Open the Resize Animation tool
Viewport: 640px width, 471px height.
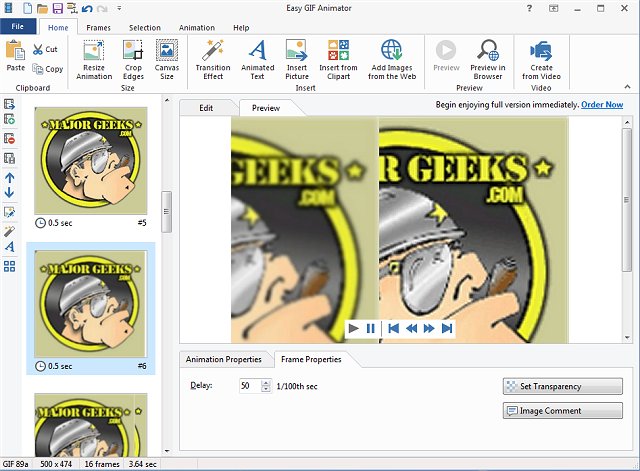click(x=94, y=60)
